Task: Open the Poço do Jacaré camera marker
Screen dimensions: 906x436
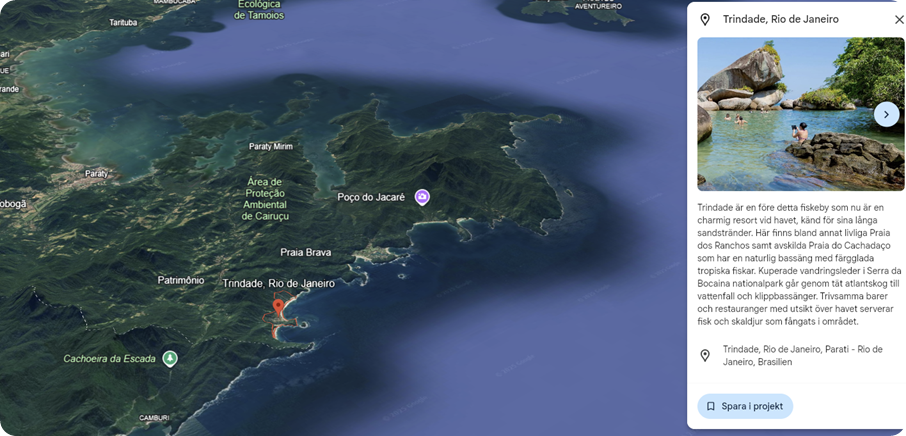Action: (x=422, y=197)
